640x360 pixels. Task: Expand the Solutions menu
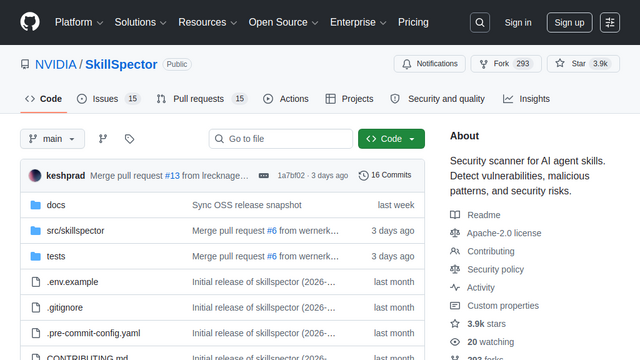[140, 22]
